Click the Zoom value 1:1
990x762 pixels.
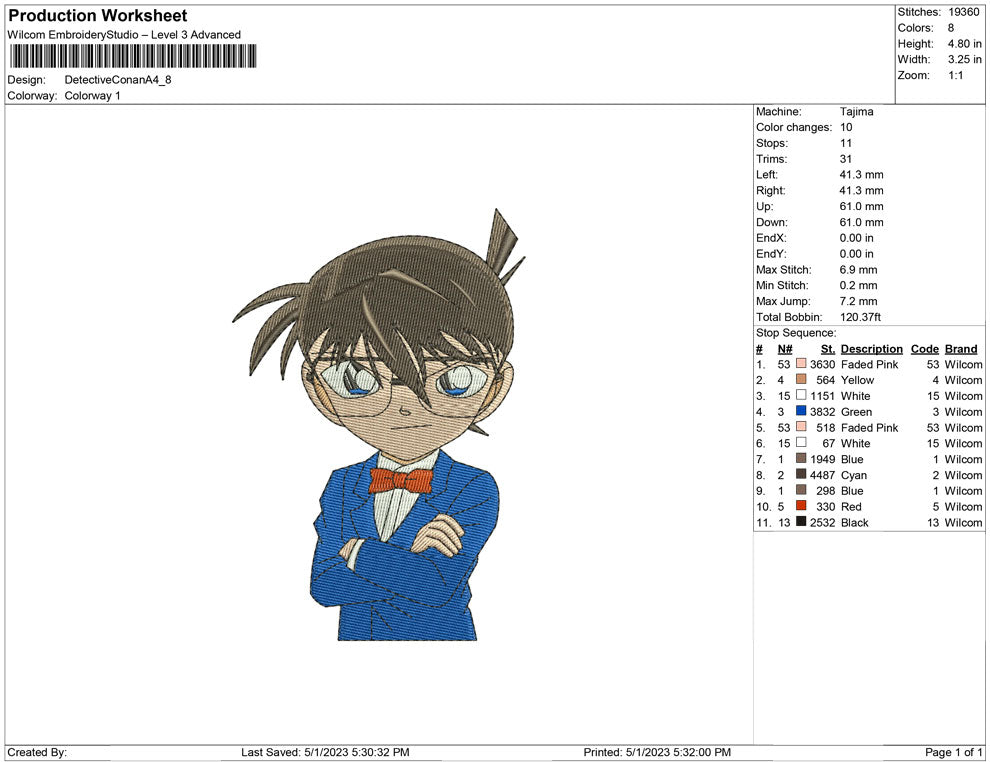[x=955, y=75]
